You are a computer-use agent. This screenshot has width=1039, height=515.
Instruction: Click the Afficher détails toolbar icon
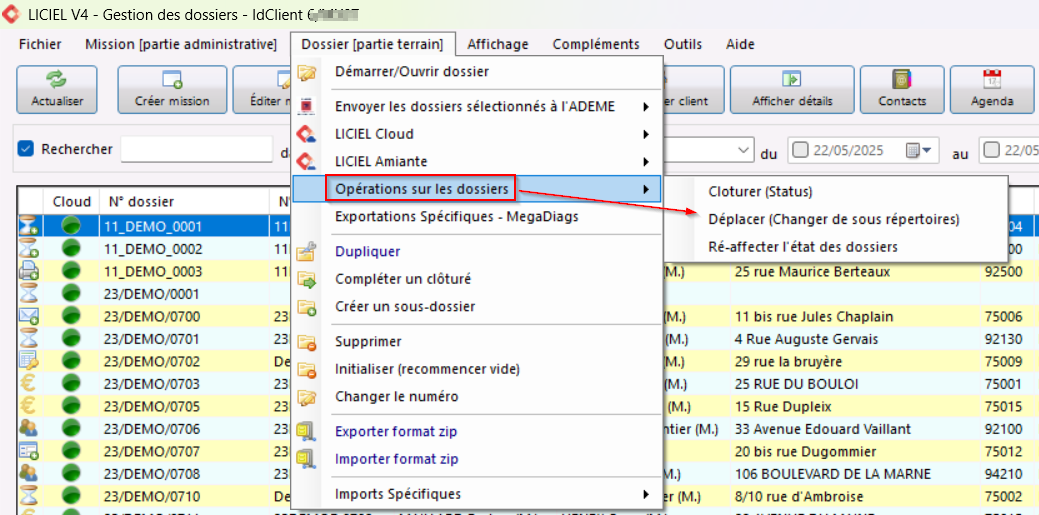click(792, 80)
